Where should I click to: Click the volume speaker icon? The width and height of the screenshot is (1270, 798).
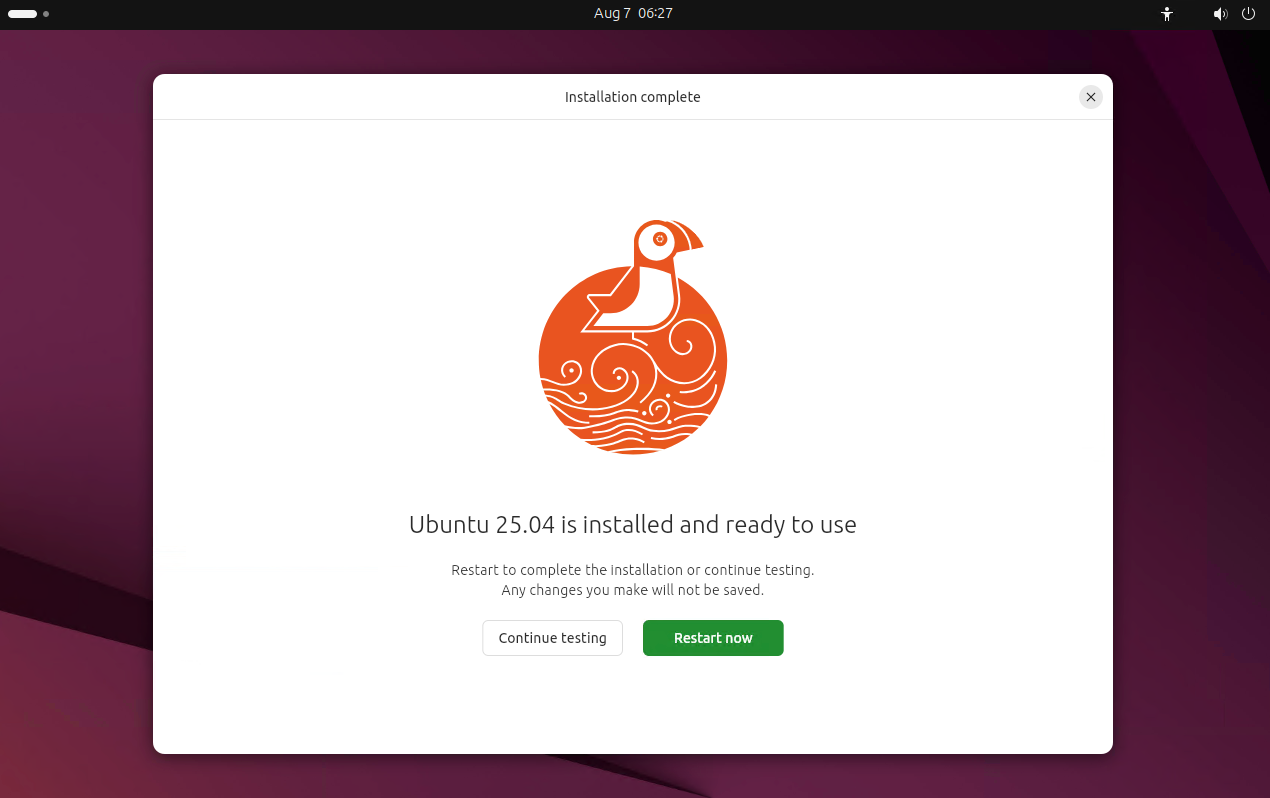pyautogui.click(x=1220, y=14)
